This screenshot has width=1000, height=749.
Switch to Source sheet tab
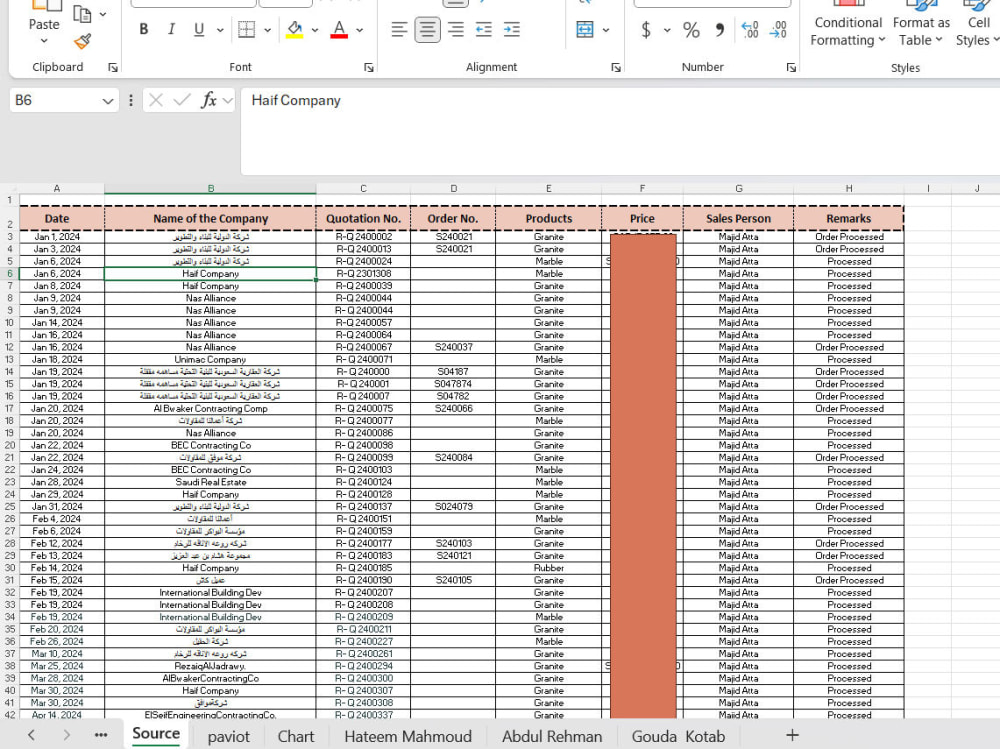click(x=156, y=734)
